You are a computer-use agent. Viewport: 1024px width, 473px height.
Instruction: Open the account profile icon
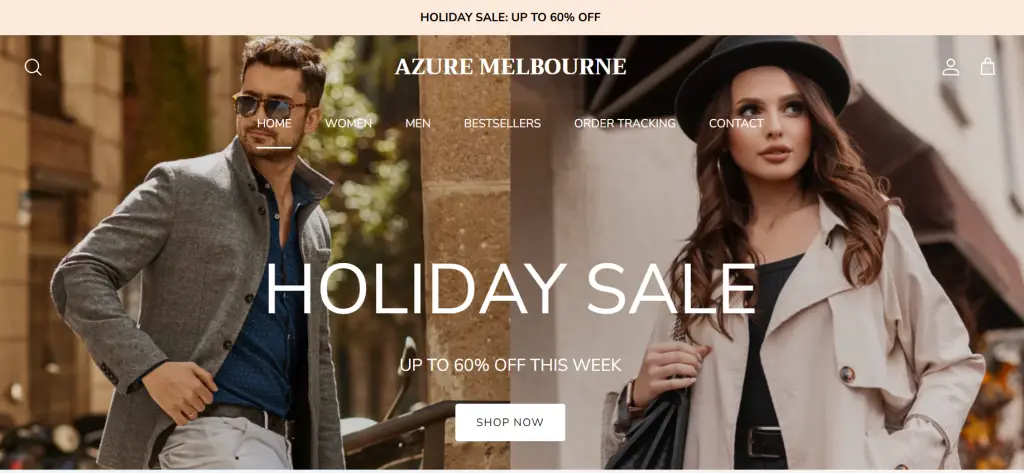click(x=951, y=67)
